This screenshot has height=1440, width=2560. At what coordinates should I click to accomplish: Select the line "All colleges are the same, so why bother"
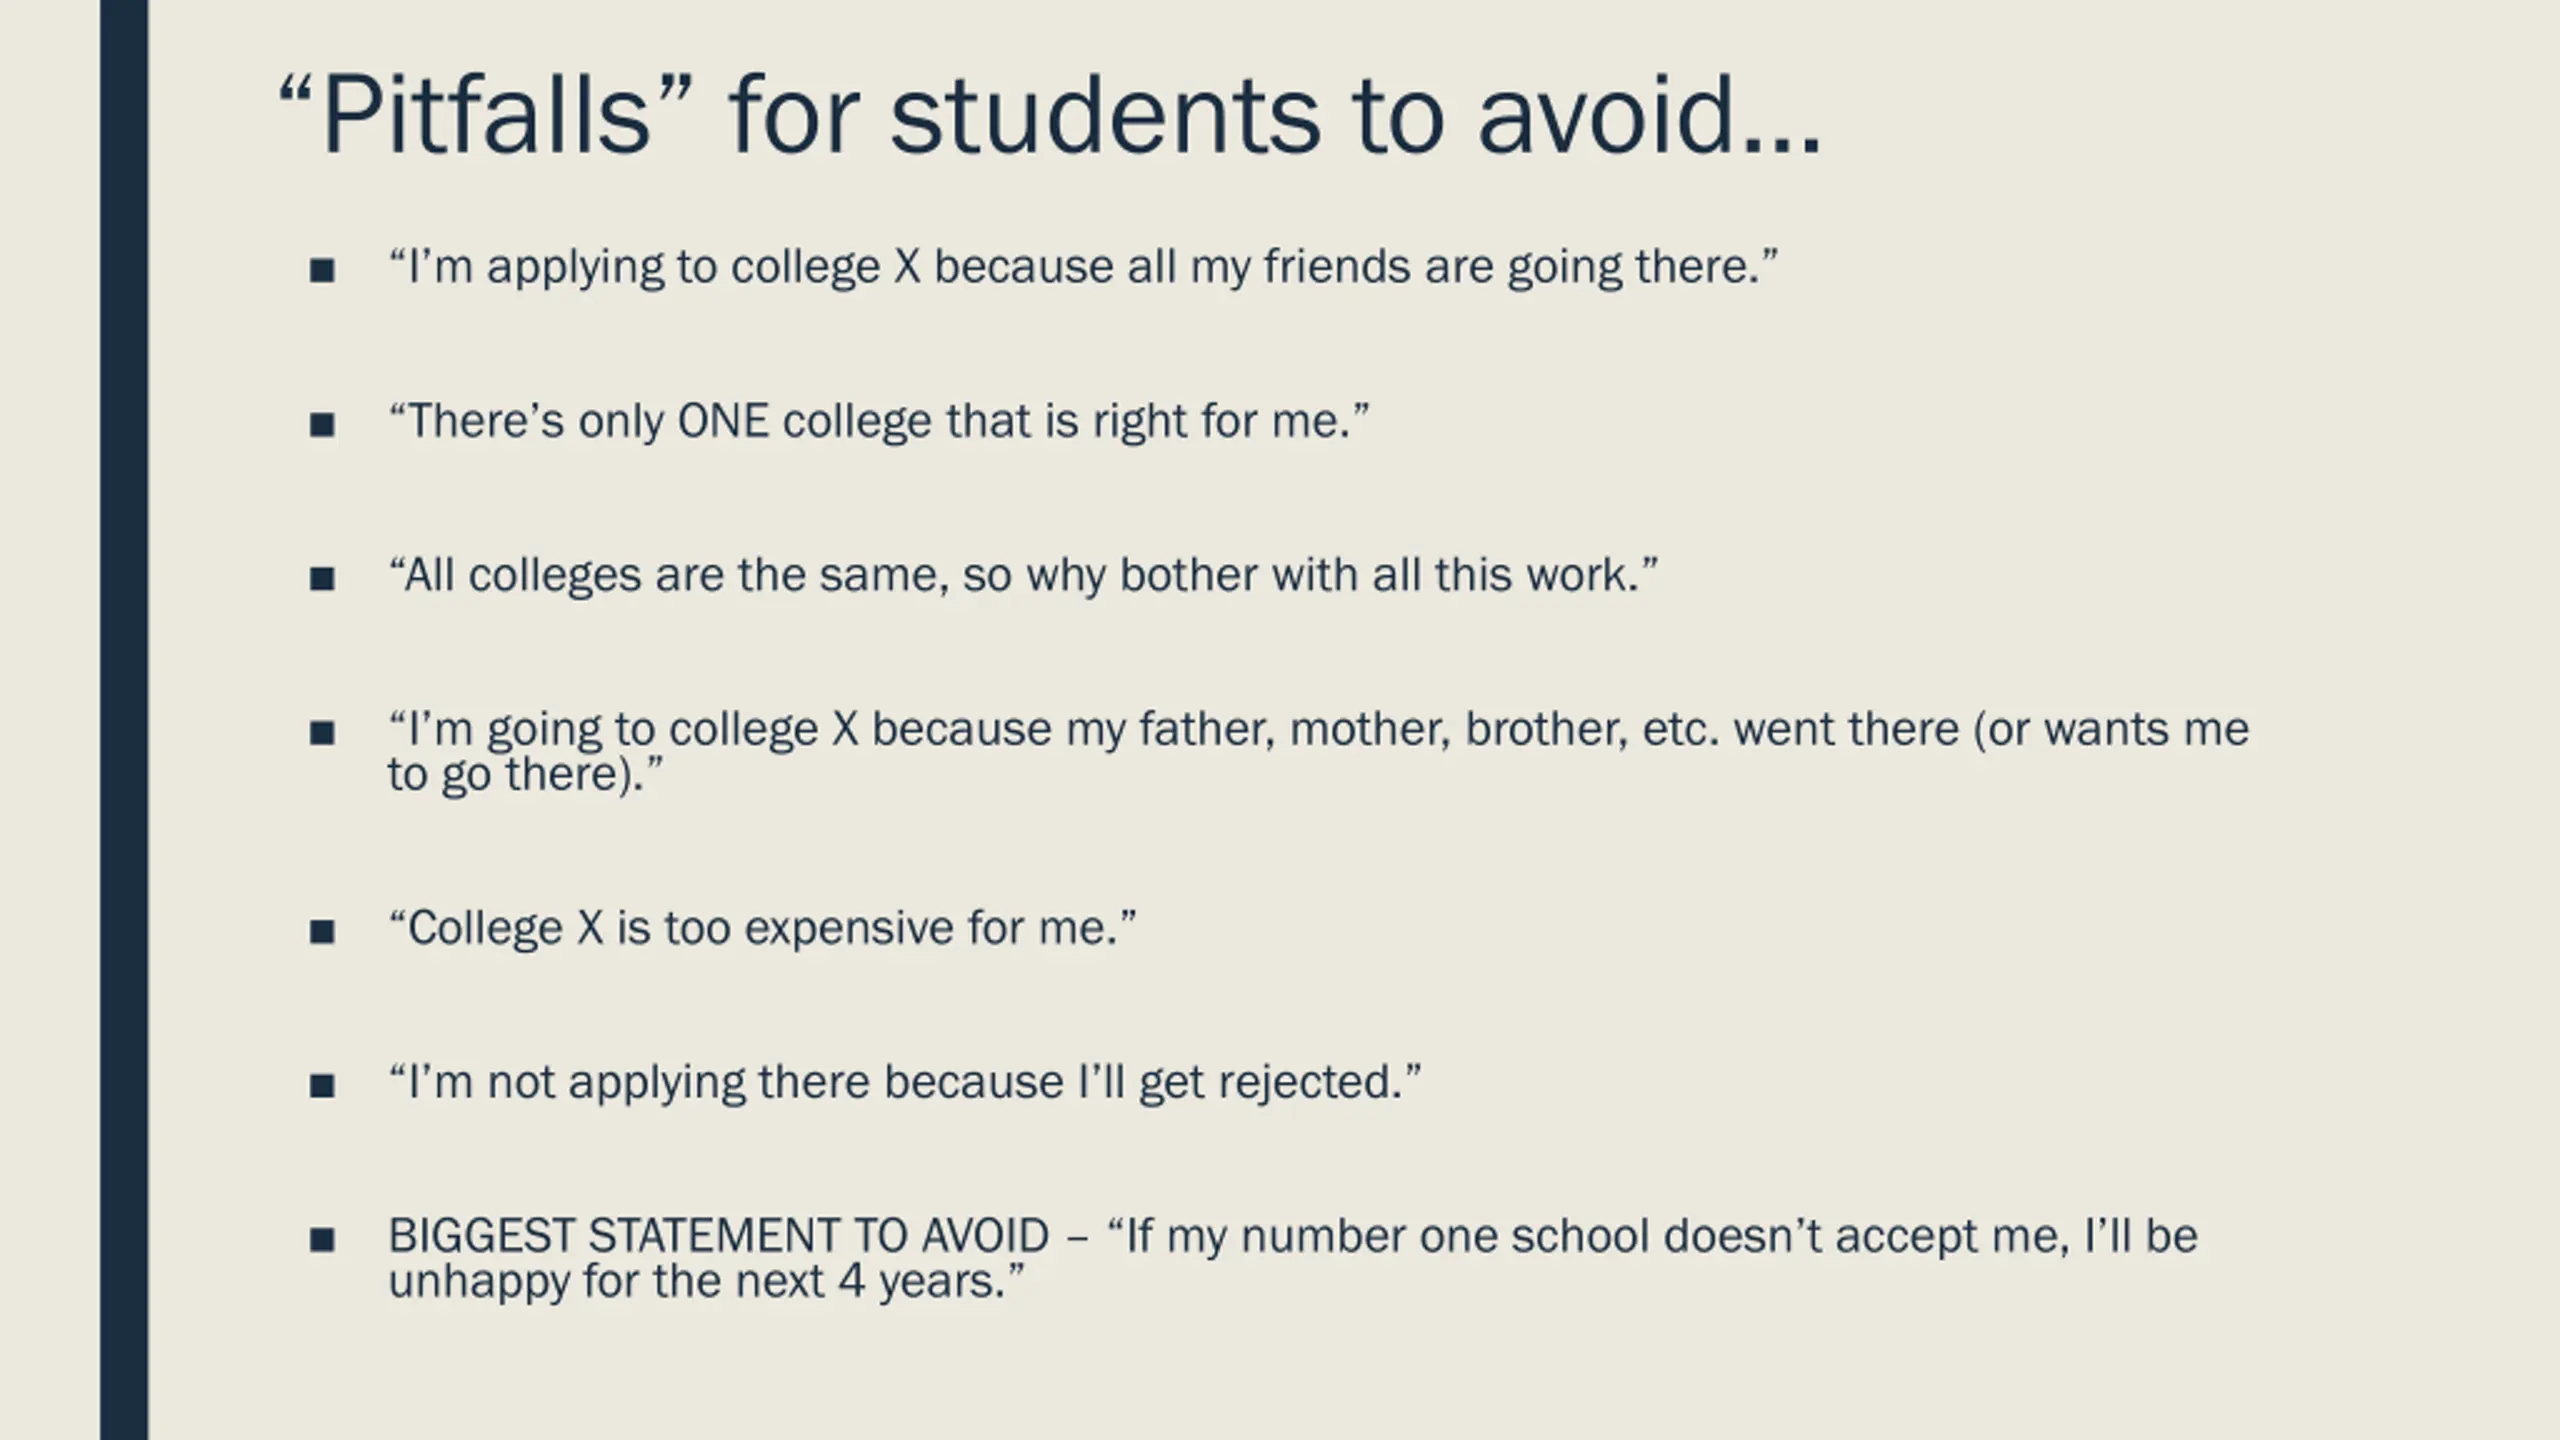pos(1023,576)
